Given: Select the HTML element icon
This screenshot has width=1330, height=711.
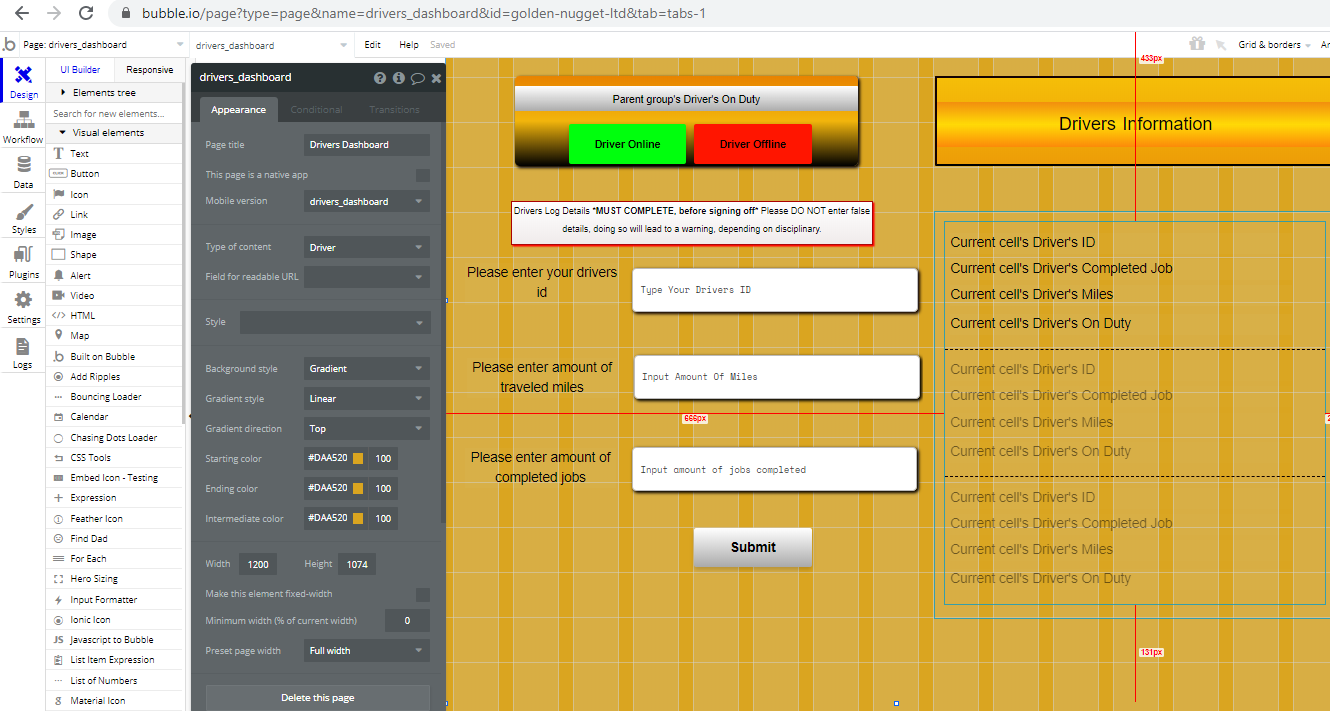Looking at the screenshot, I should (x=58, y=315).
